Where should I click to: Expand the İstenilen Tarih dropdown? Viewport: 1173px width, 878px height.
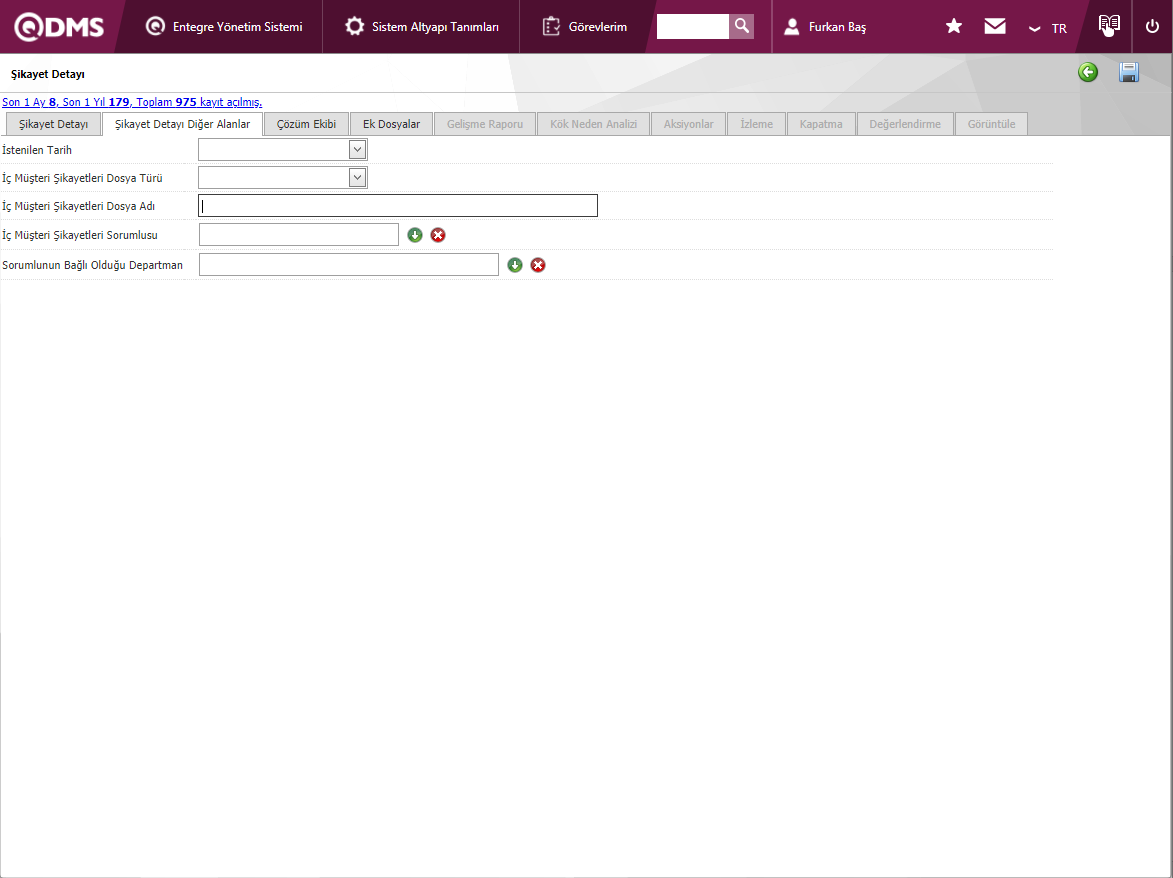click(x=357, y=150)
